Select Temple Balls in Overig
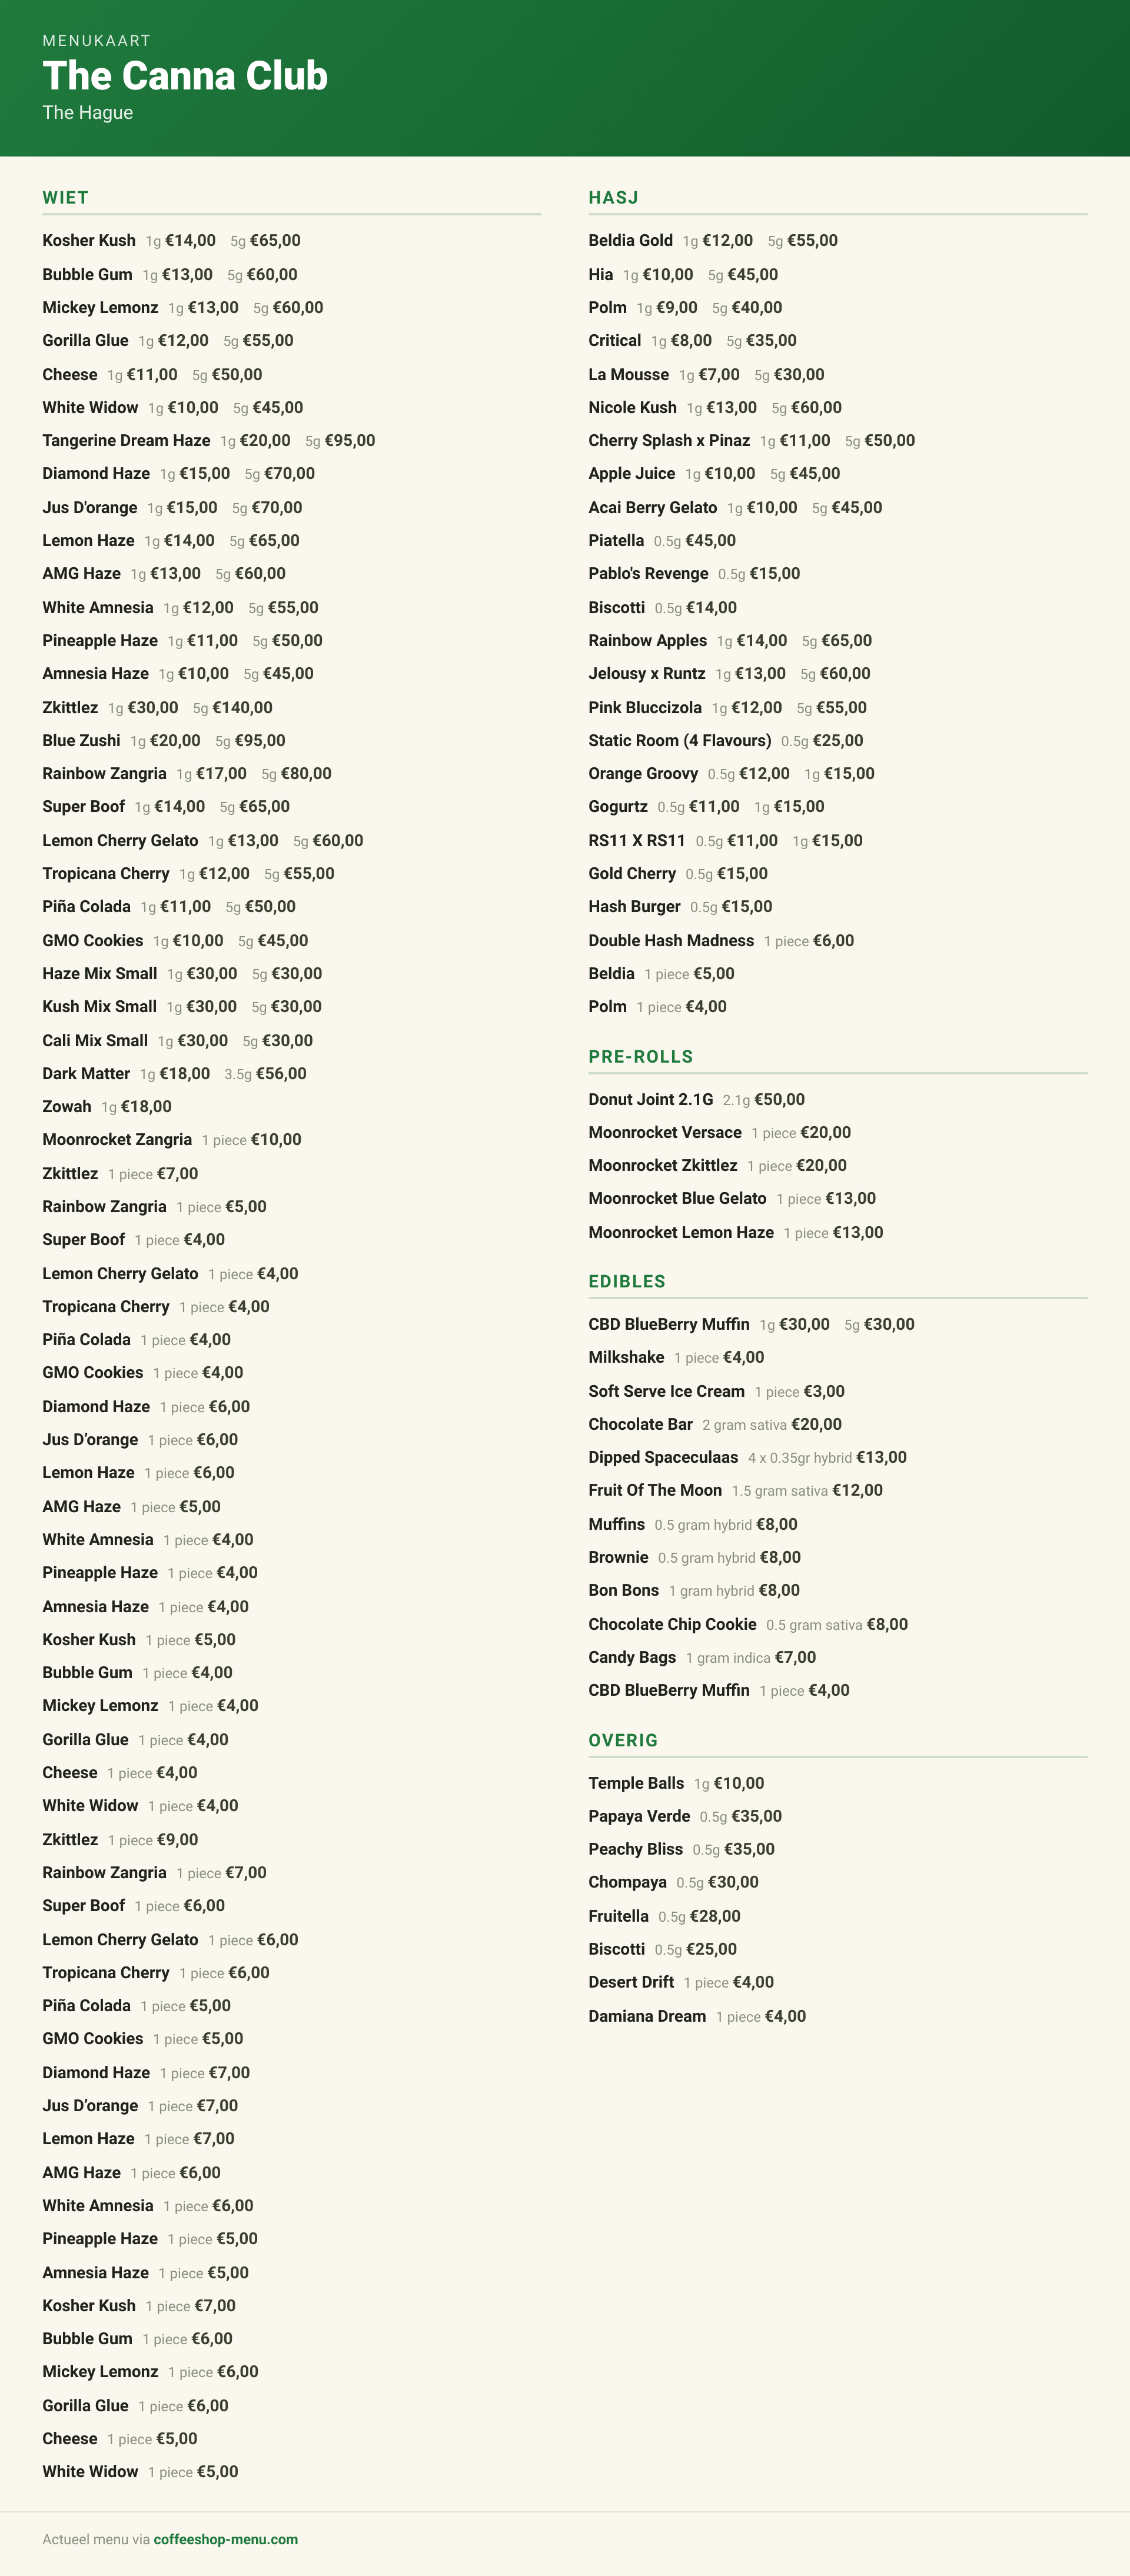The image size is (1130, 2576). pos(676,1783)
